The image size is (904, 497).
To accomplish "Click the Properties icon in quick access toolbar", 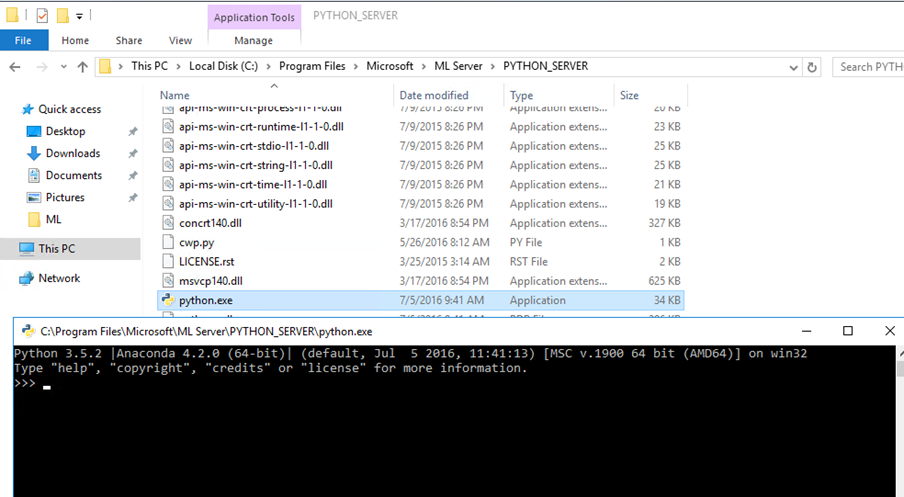I will coord(42,16).
